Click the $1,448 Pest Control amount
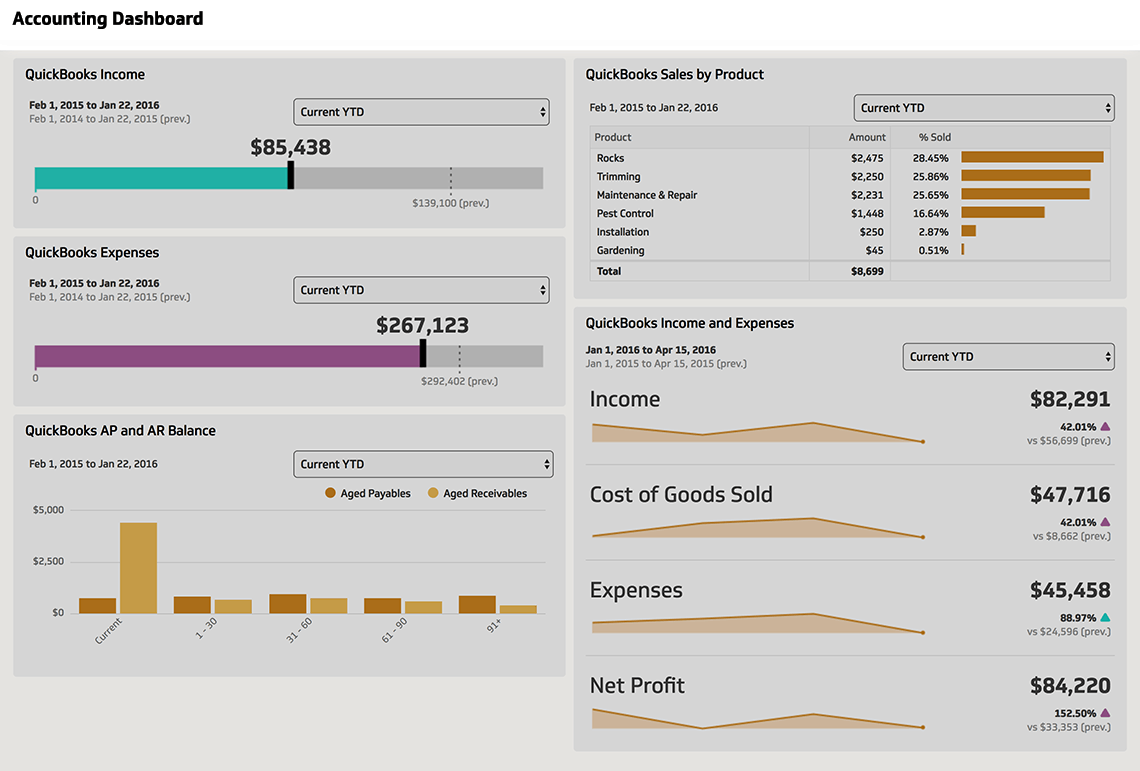1140x771 pixels. 867,213
